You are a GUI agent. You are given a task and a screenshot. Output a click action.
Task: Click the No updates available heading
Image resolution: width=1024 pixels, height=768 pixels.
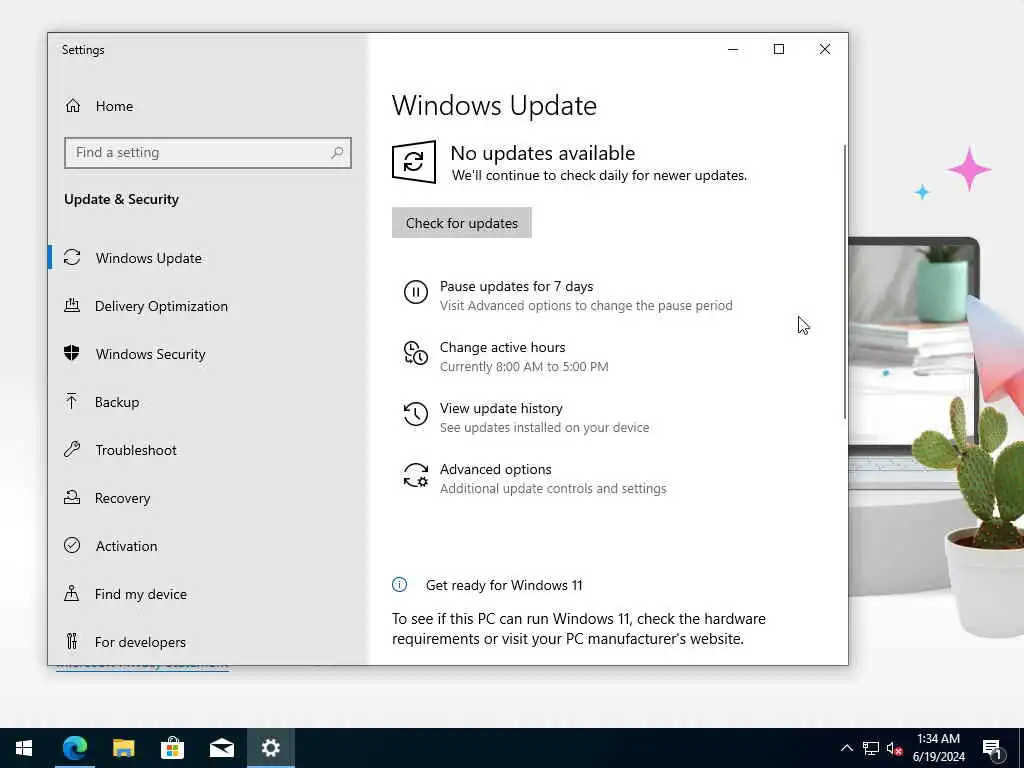coord(543,153)
